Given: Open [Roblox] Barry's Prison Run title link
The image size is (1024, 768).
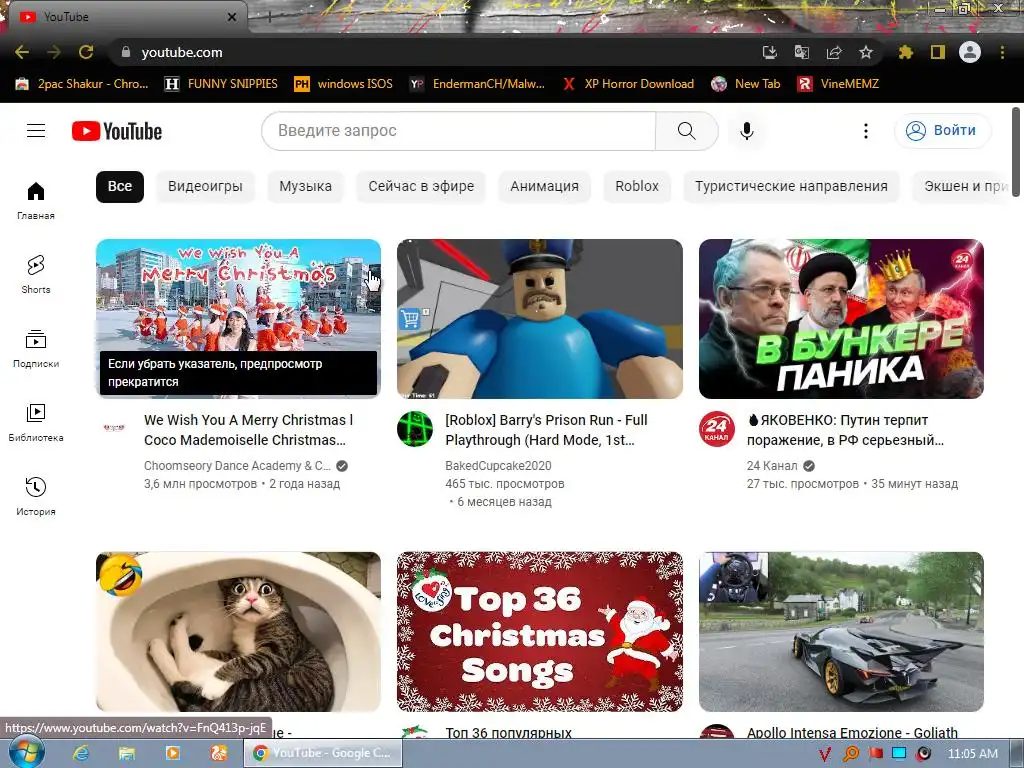Looking at the screenshot, I should click(x=547, y=430).
